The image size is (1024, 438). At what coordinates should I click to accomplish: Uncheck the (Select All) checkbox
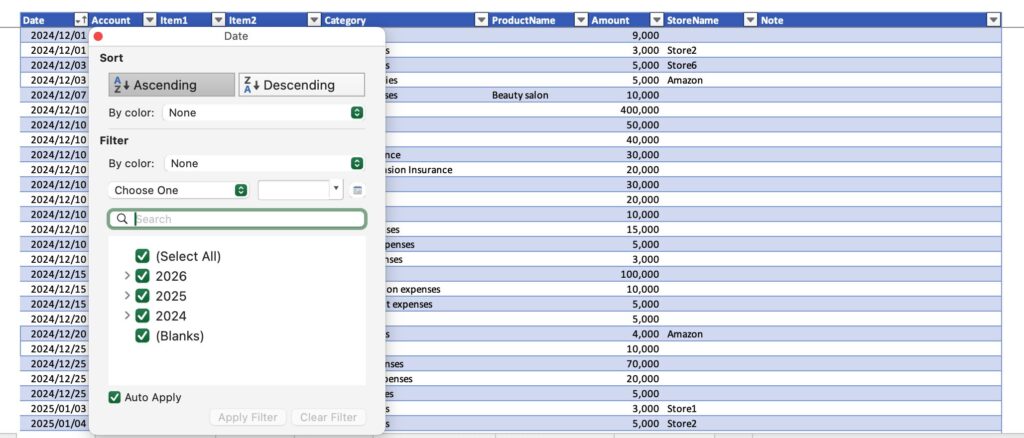[x=142, y=256]
